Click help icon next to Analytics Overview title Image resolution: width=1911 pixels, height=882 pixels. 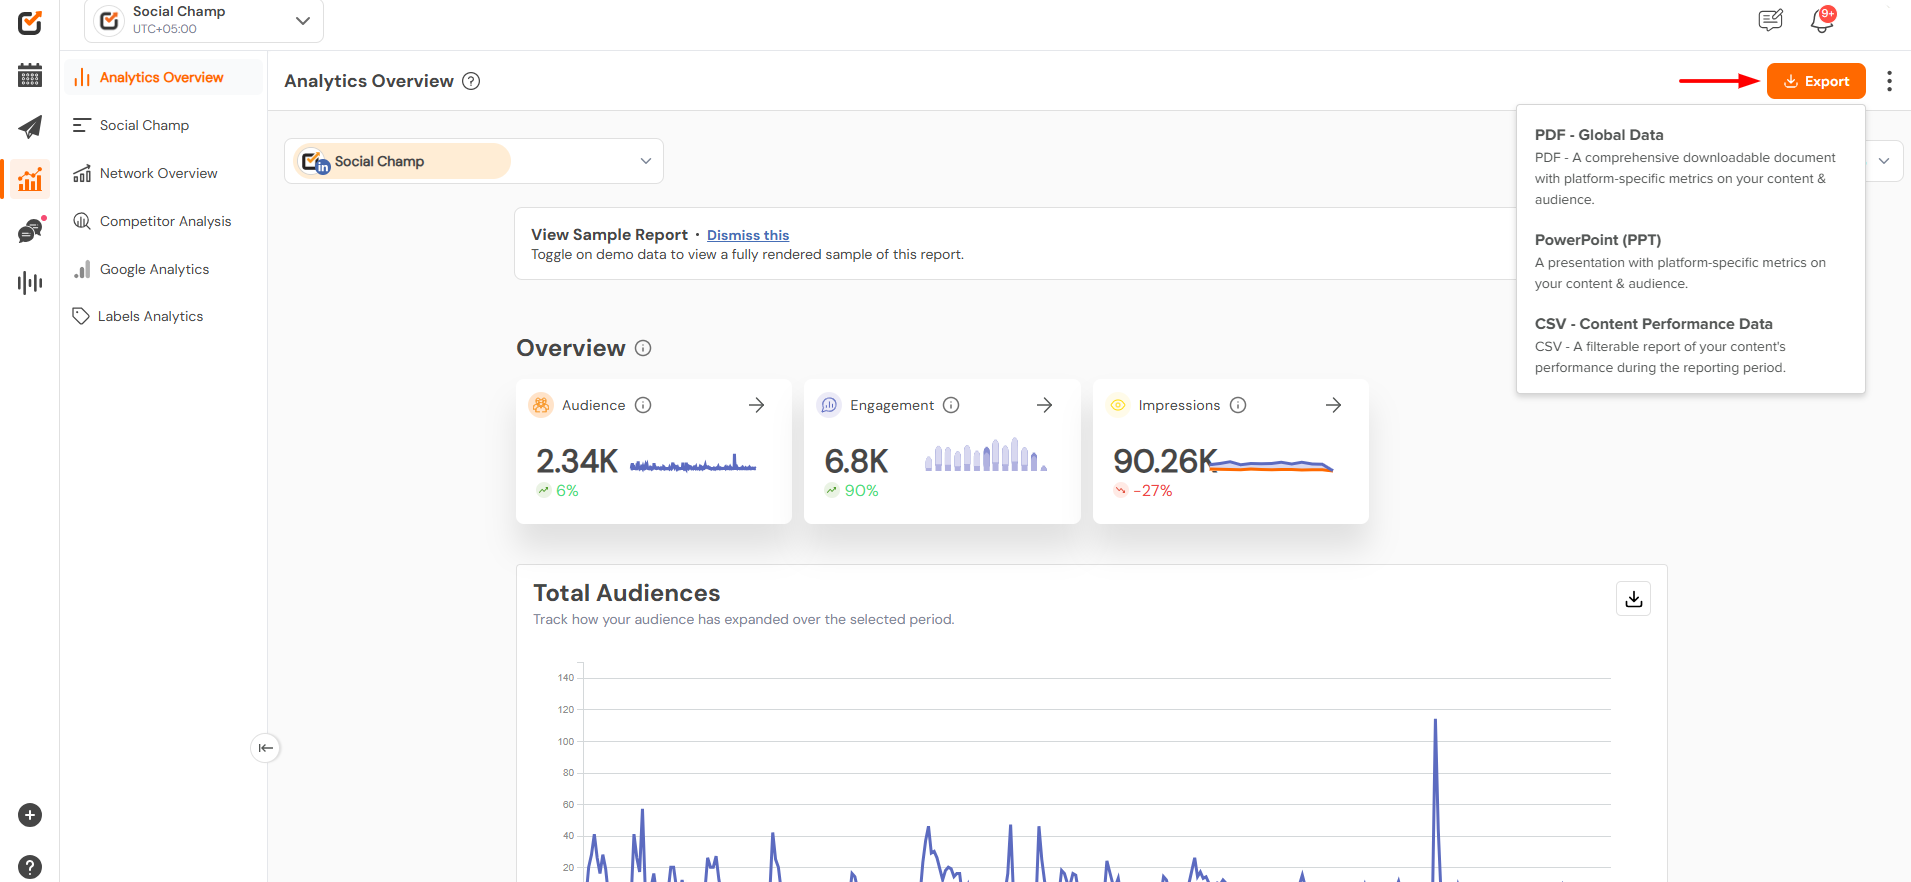coord(471,81)
